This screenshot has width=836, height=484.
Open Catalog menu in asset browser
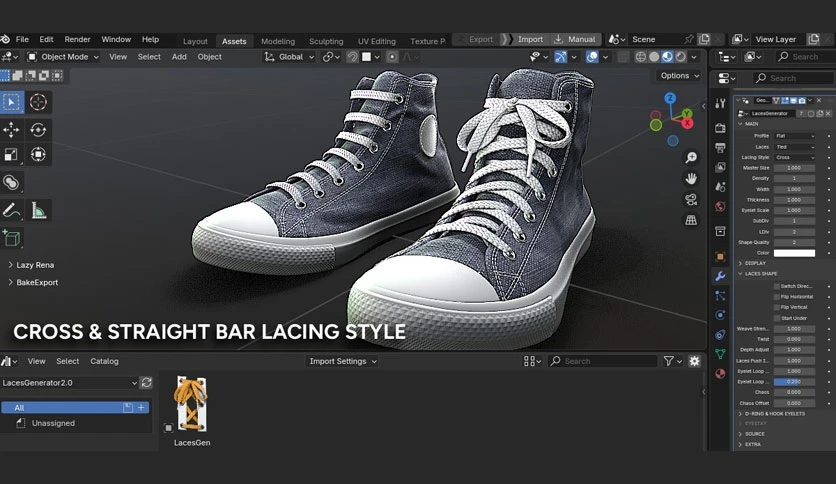click(104, 361)
